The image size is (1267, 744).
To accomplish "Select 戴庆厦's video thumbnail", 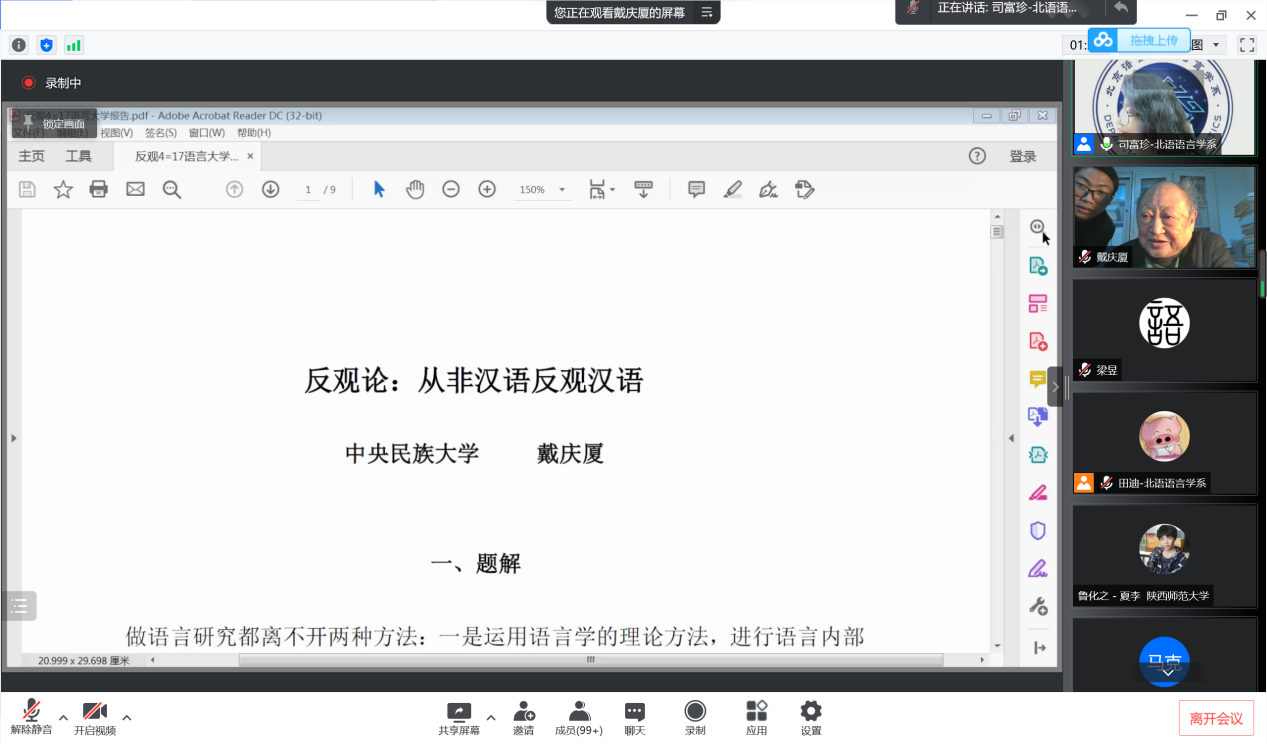I will 1164,217.
